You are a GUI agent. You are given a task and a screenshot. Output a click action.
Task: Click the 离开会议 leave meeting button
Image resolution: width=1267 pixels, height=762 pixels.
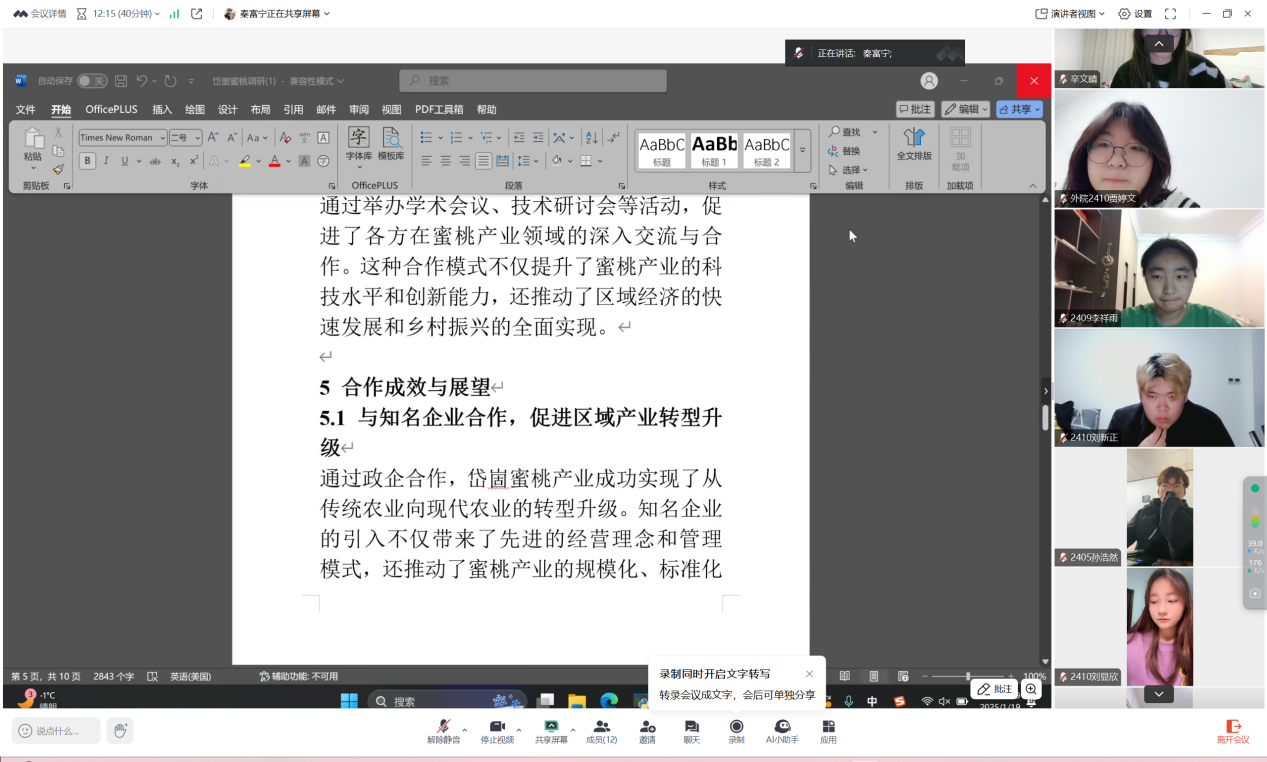(x=1233, y=731)
